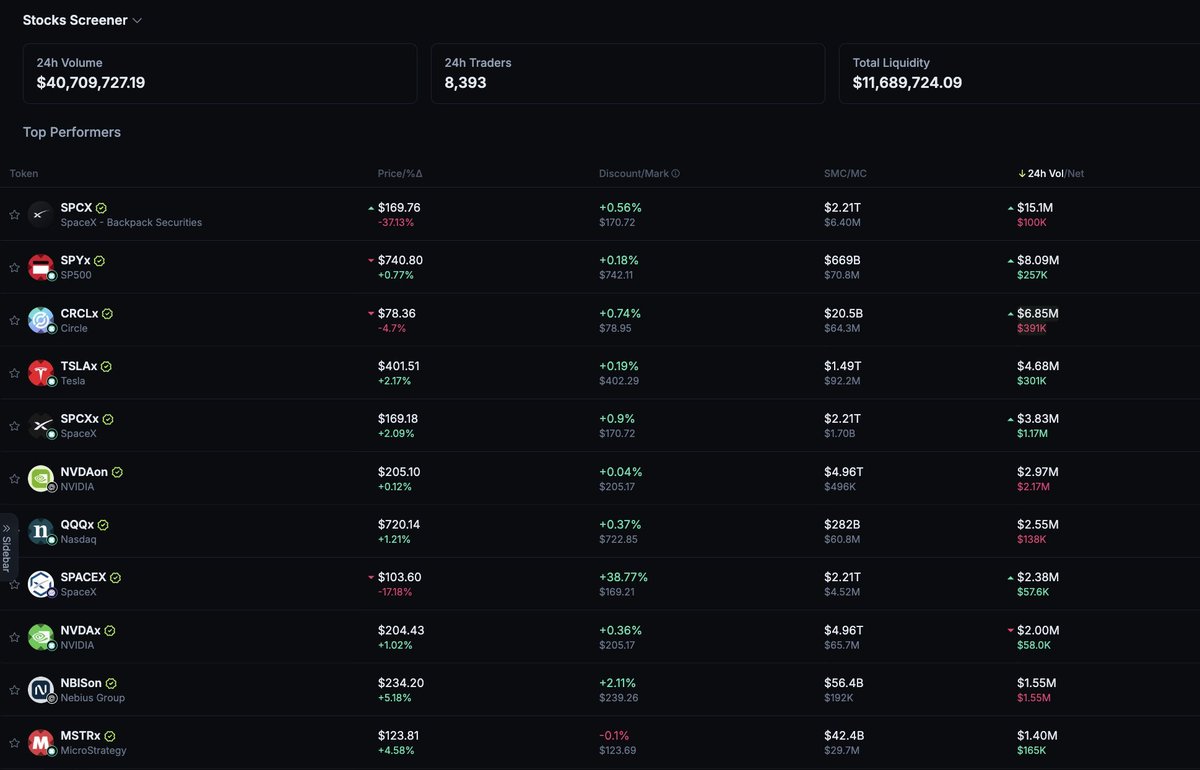Click the info icon beside Discount/Mark
The image size is (1200, 770).
click(x=675, y=173)
